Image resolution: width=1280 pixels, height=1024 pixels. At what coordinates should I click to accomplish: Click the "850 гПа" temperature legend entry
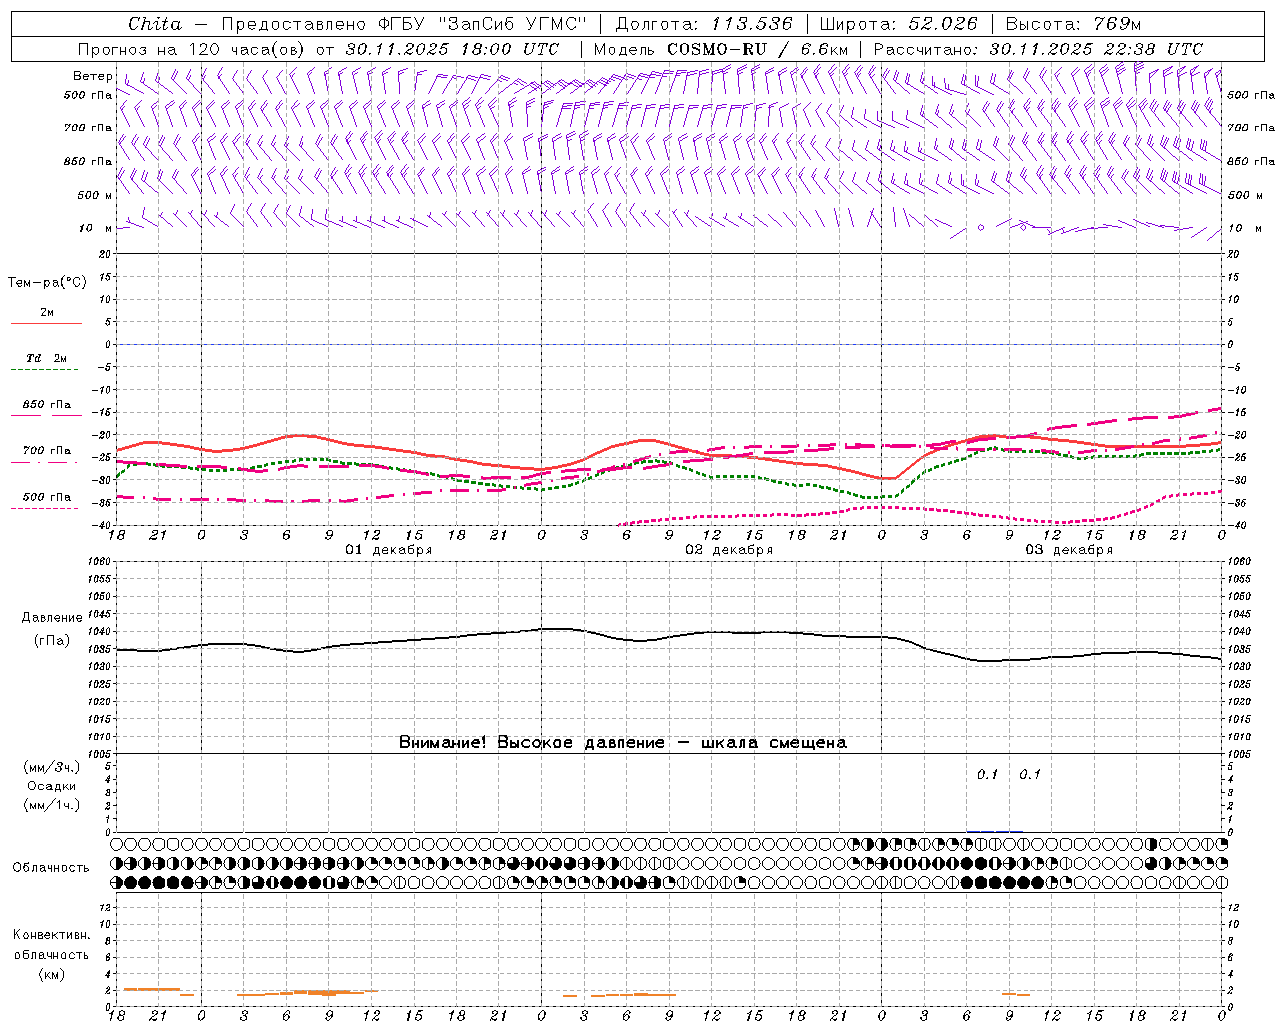pos(46,405)
